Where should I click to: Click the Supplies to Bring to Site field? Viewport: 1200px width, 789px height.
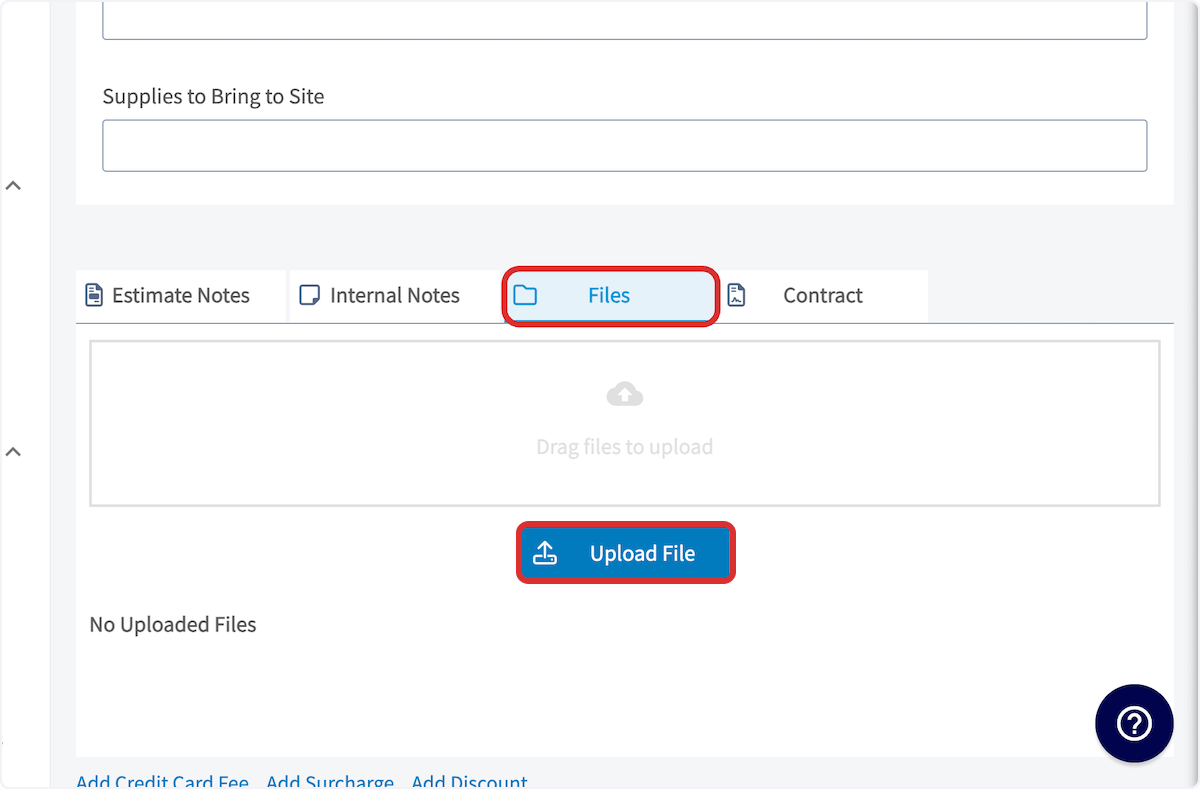click(x=624, y=146)
